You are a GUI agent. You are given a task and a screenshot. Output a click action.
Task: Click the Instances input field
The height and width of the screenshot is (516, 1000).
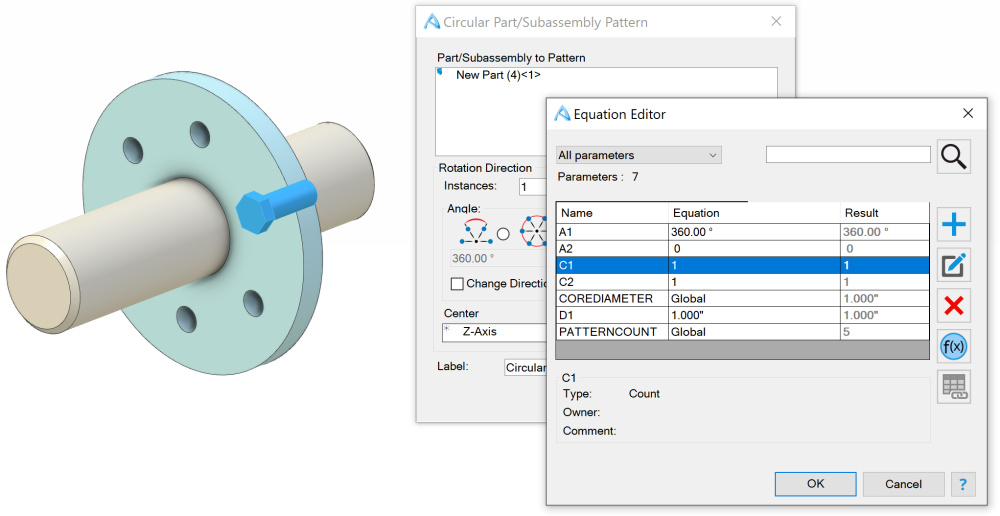[x=533, y=187]
